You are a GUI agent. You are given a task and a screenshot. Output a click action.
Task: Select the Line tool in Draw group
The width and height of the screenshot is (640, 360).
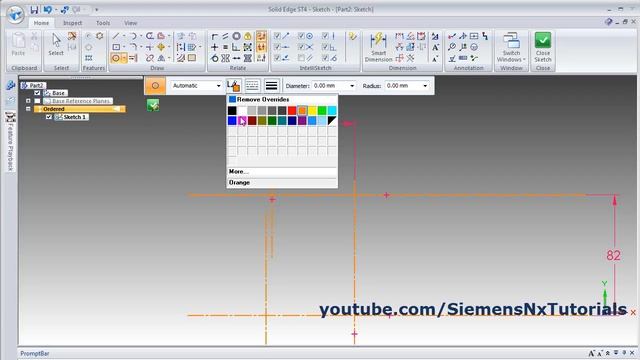(116, 36)
